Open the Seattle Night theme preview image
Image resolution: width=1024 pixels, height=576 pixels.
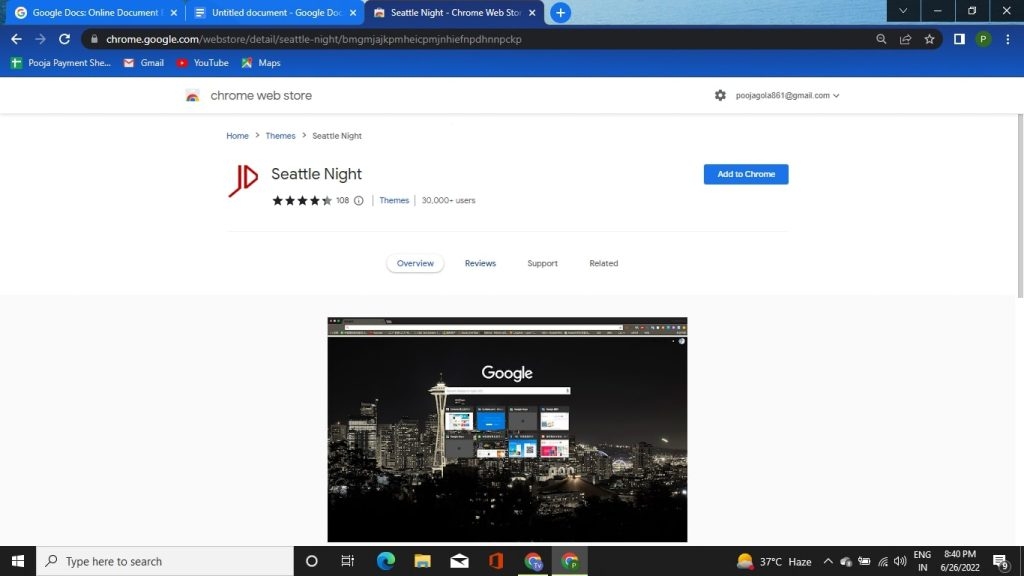[507, 430]
